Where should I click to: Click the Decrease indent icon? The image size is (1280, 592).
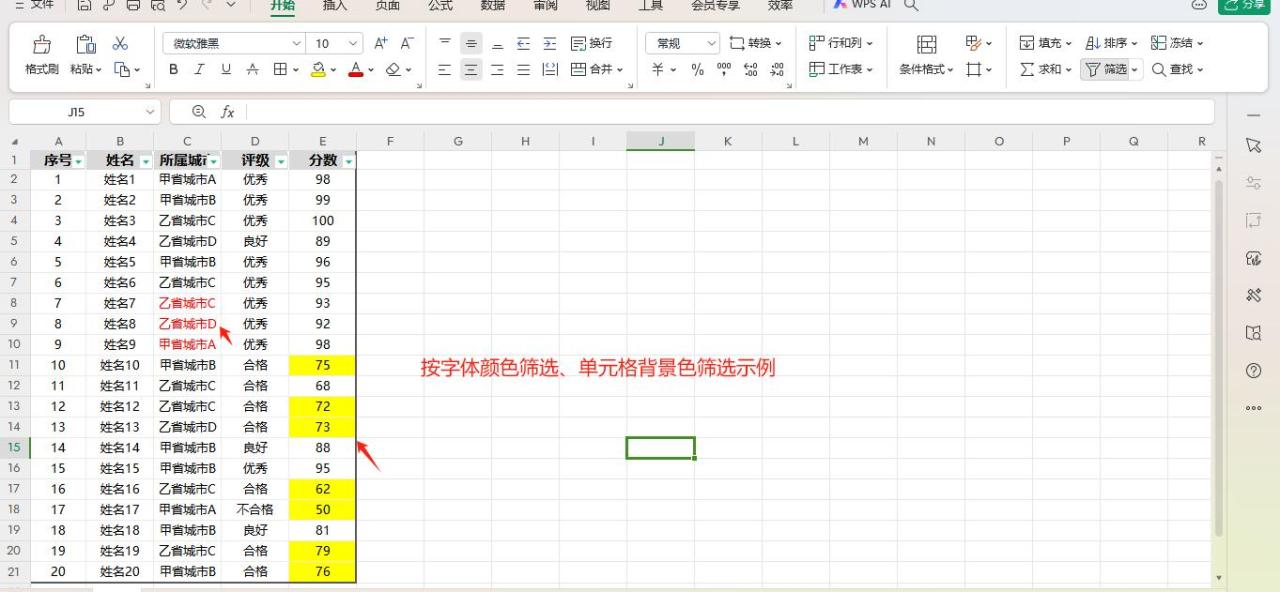click(x=523, y=43)
